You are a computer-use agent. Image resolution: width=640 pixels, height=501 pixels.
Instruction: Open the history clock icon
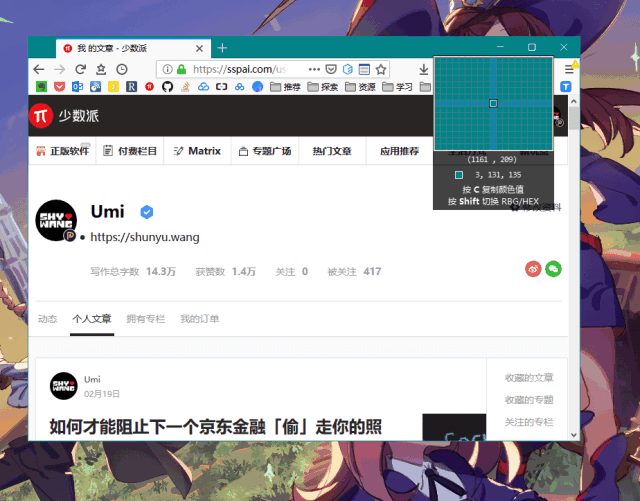[122, 69]
